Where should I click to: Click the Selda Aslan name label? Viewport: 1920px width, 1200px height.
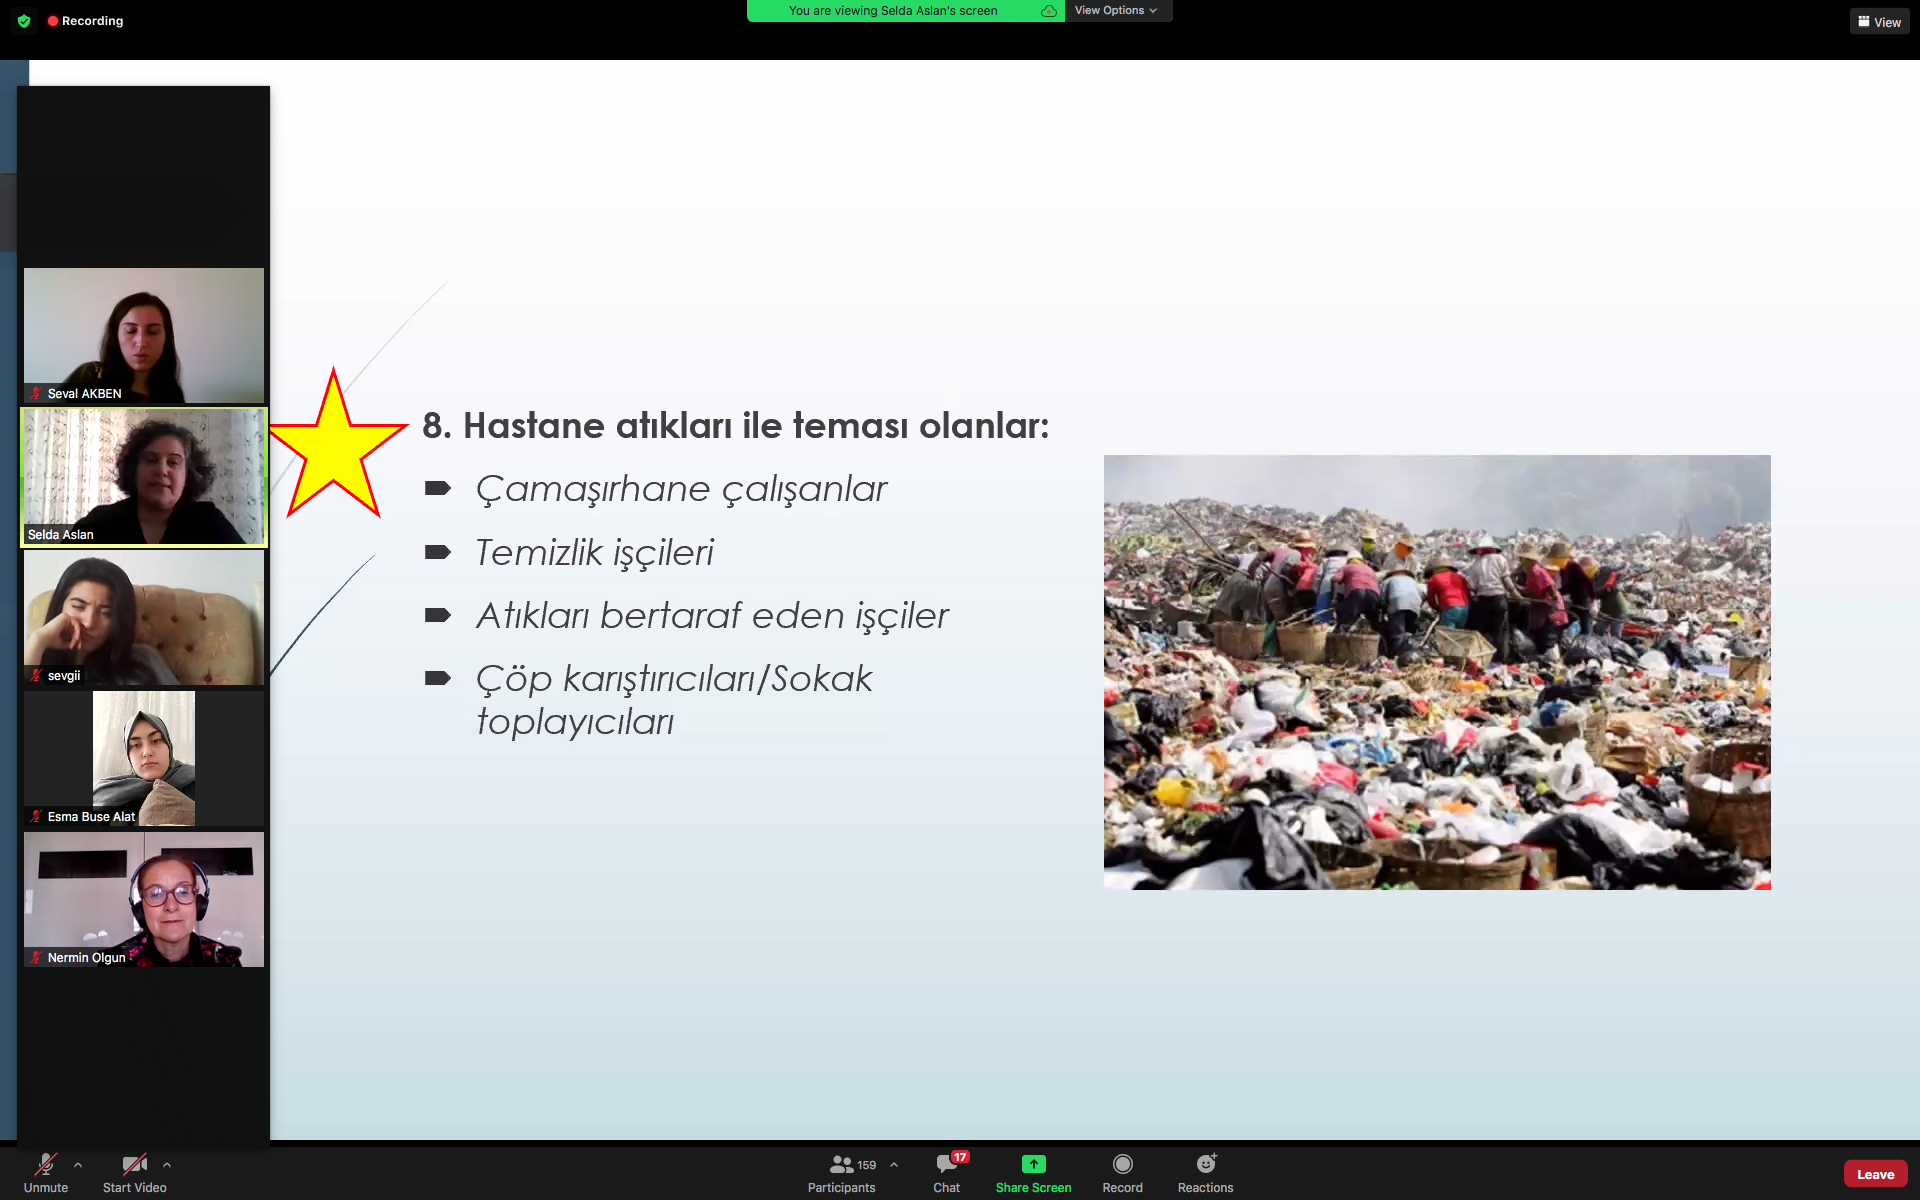click(60, 535)
